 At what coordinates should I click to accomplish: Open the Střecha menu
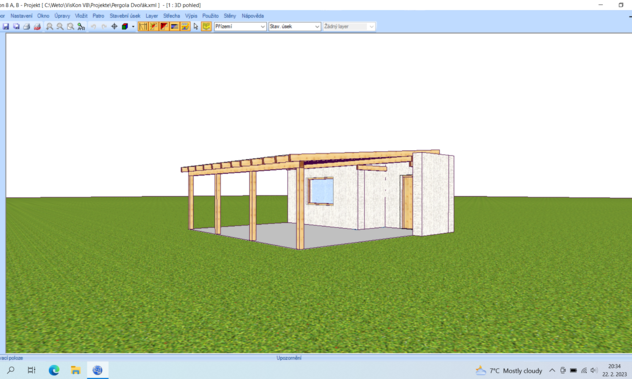coord(172,16)
